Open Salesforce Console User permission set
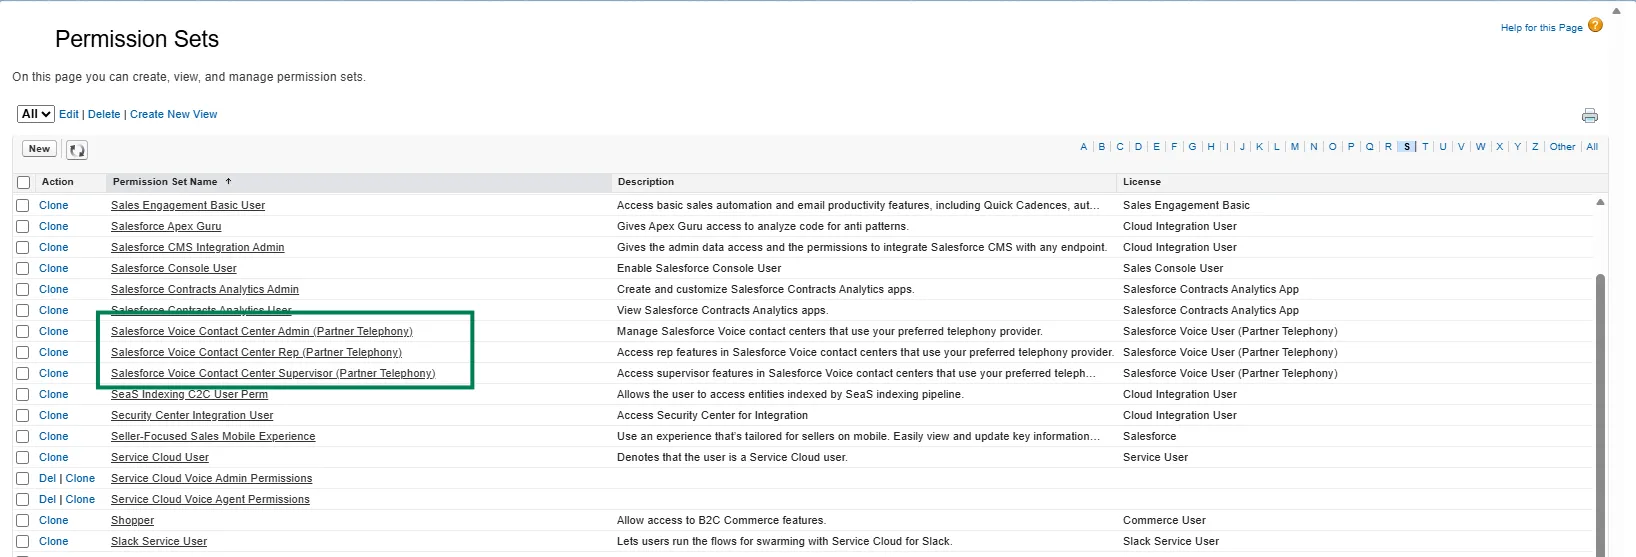1636x557 pixels. (x=174, y=268)
